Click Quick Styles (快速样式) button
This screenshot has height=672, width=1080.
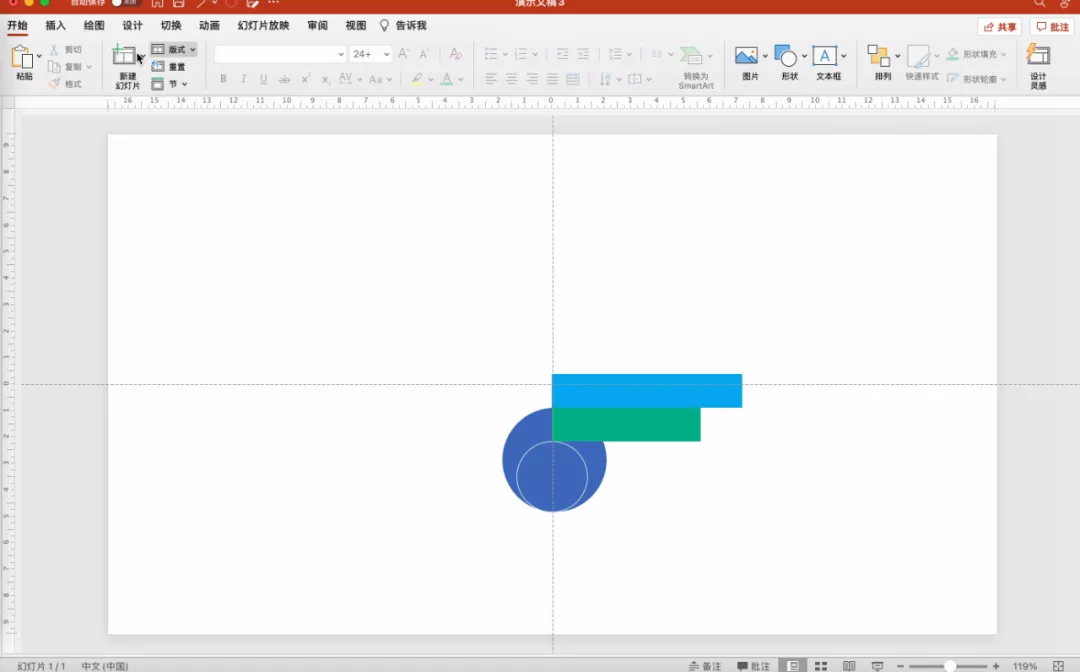922,63
